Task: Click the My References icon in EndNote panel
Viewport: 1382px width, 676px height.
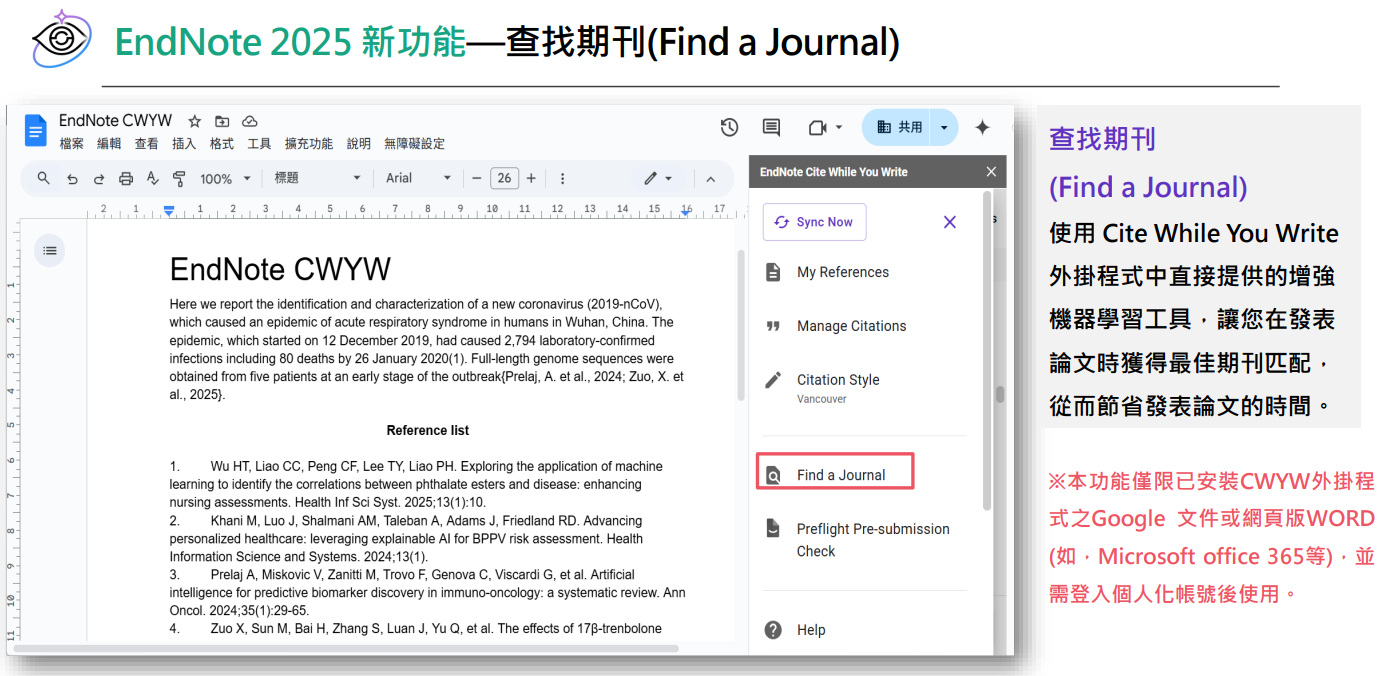Action: 773,271
